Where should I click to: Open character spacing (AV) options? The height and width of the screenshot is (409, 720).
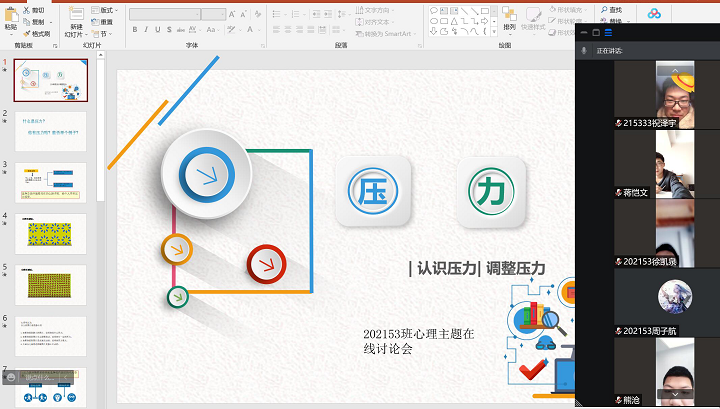(x=194, y=30)
